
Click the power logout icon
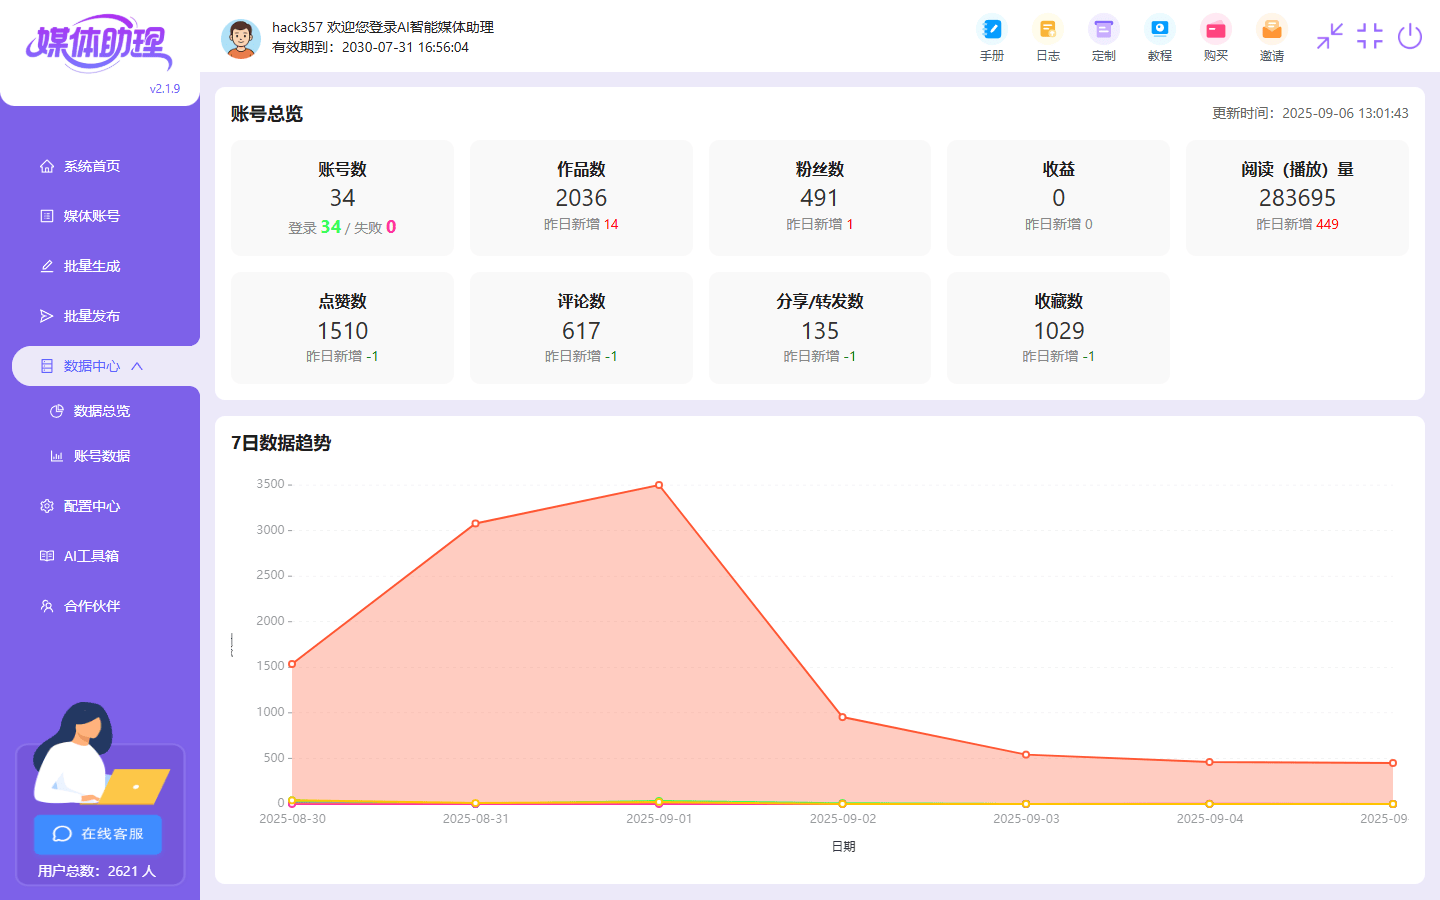click(x=1410, y=37)
